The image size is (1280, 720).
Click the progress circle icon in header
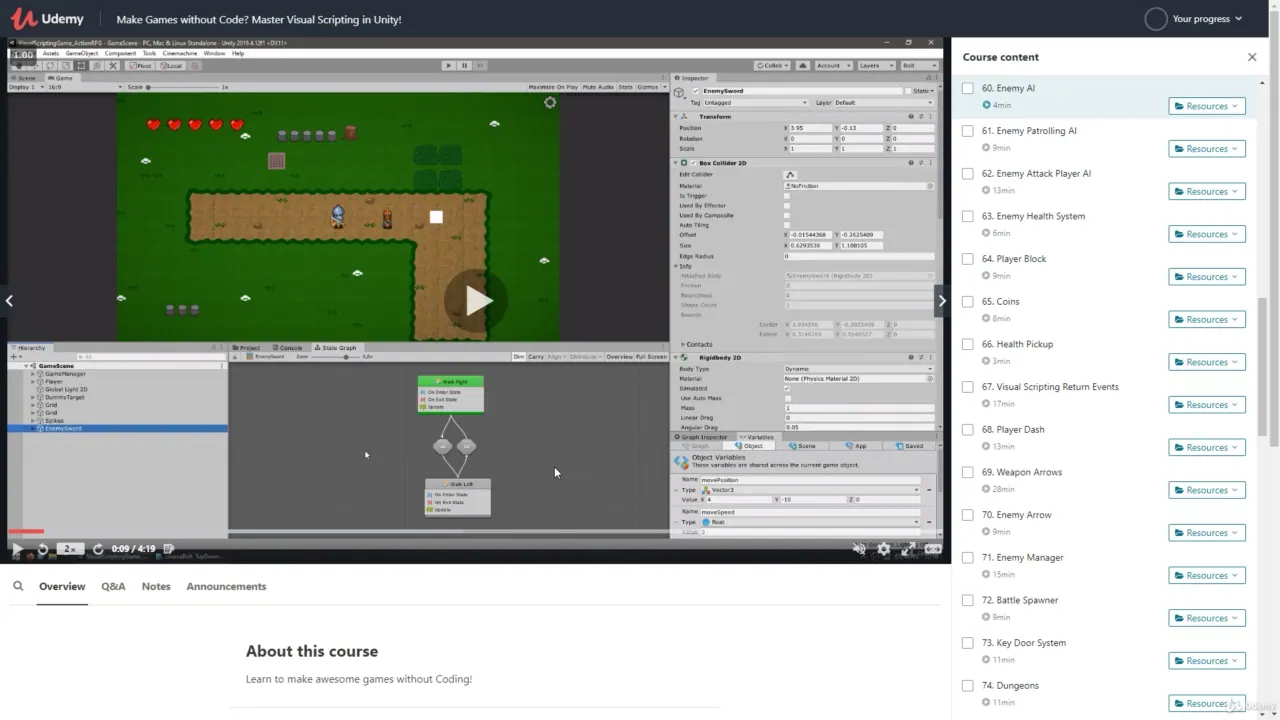(x=1156, y=19)
